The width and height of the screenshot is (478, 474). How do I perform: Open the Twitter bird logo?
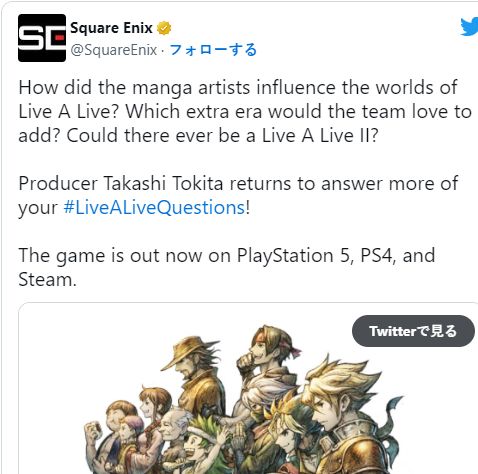469,27
